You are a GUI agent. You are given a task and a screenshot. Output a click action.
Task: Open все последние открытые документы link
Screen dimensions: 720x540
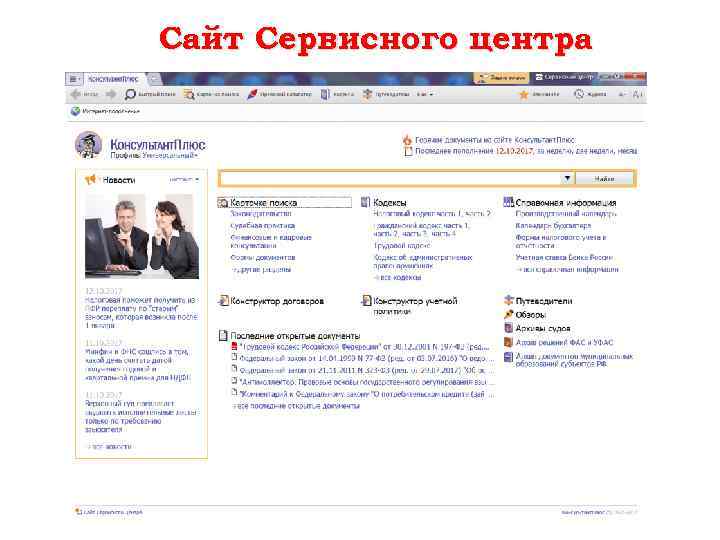(296, 406)
